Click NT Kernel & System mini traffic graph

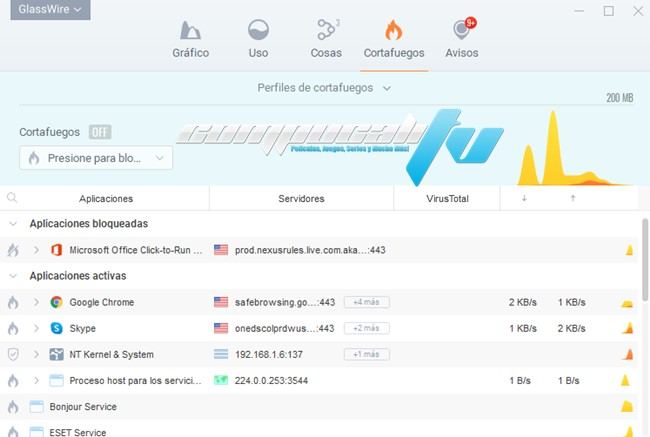629,354
